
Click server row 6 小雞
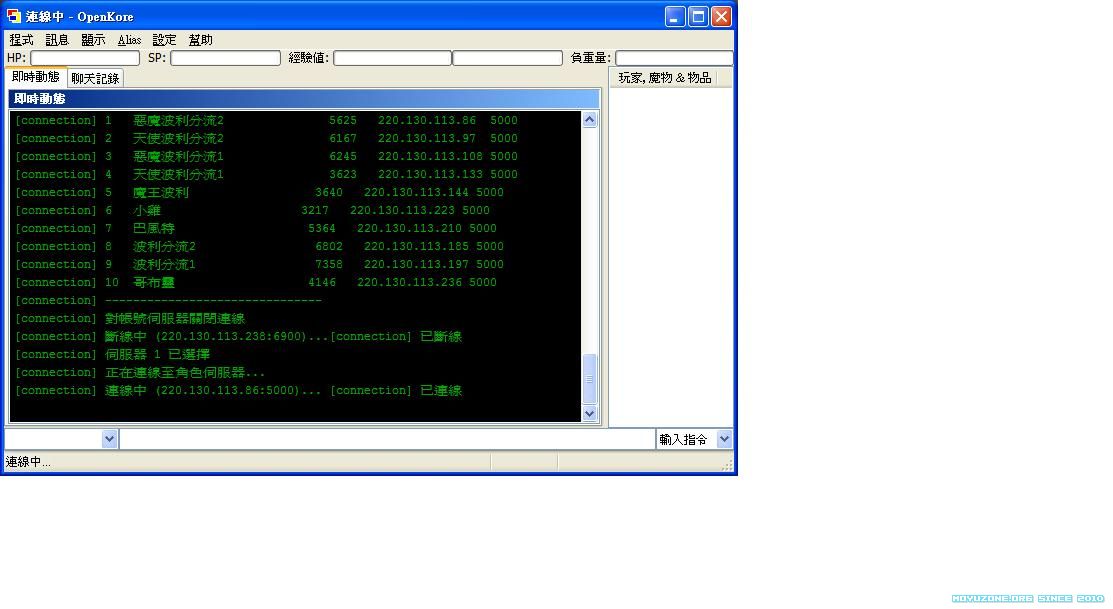click(252, 211)
